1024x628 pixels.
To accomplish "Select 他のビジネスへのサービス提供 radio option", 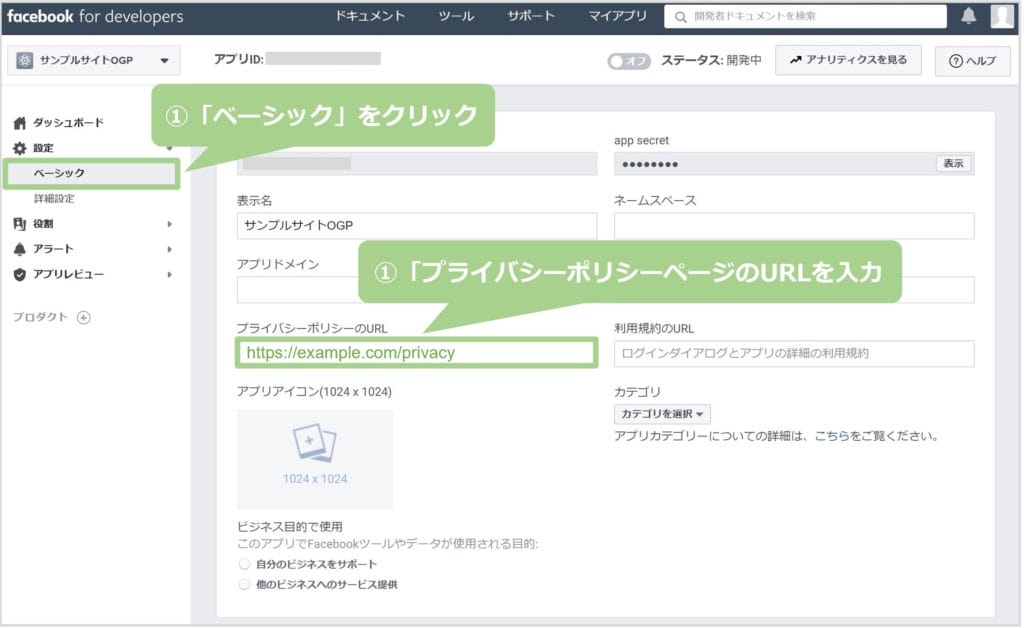I will tap(244, 585).
